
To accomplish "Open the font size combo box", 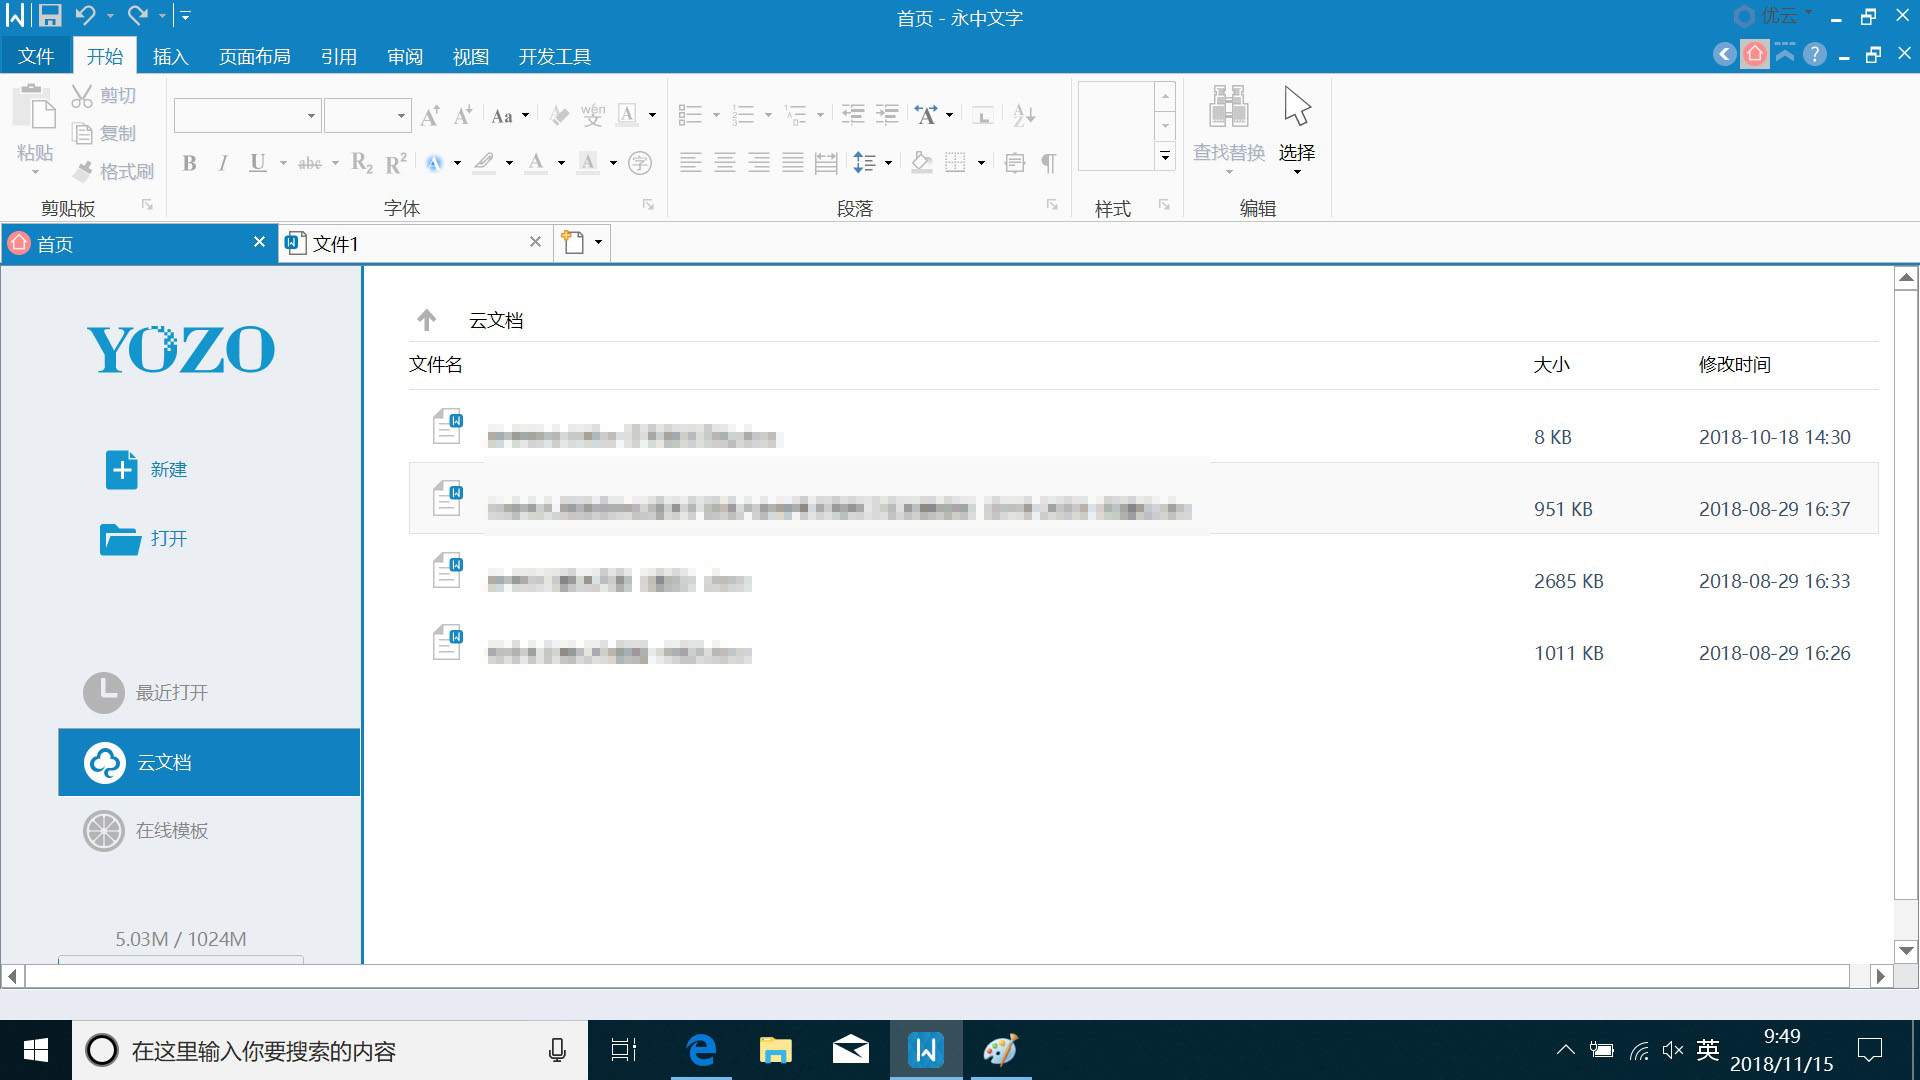I will 367,116.
